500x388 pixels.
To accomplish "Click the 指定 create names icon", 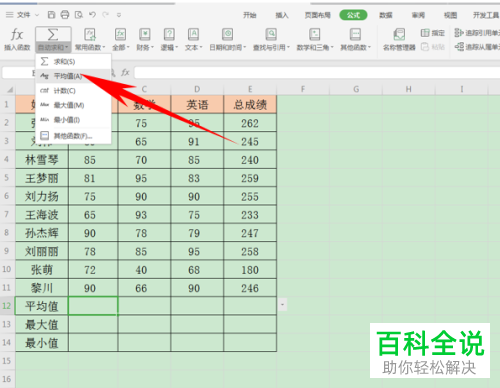I will click(425, 33).
